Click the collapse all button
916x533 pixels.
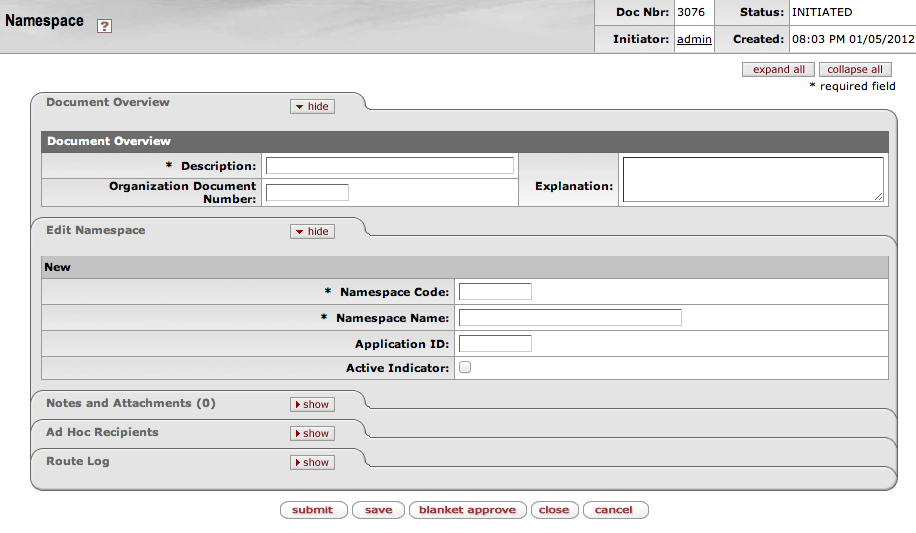tap(855, 70)
